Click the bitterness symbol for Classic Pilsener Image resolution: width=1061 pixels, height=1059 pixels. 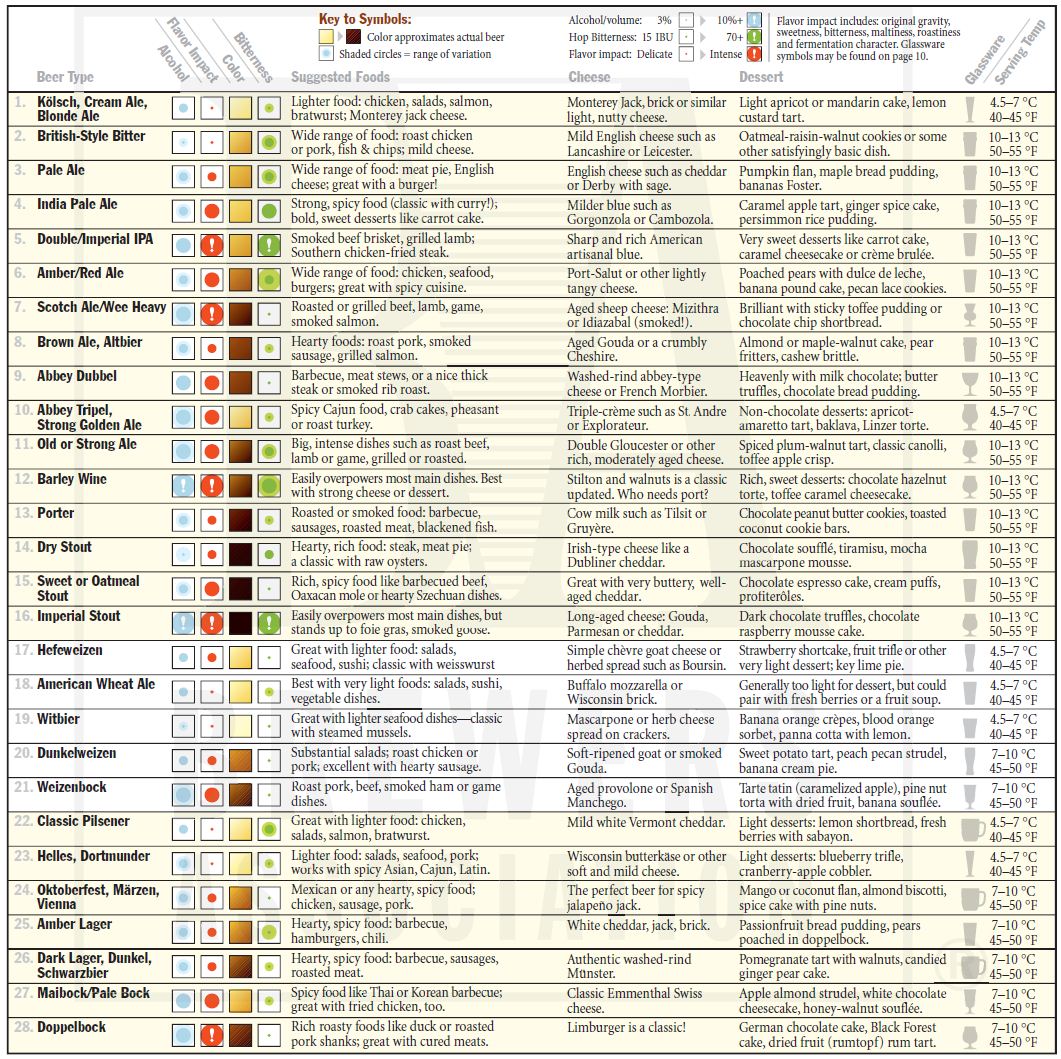pos(269,829)
